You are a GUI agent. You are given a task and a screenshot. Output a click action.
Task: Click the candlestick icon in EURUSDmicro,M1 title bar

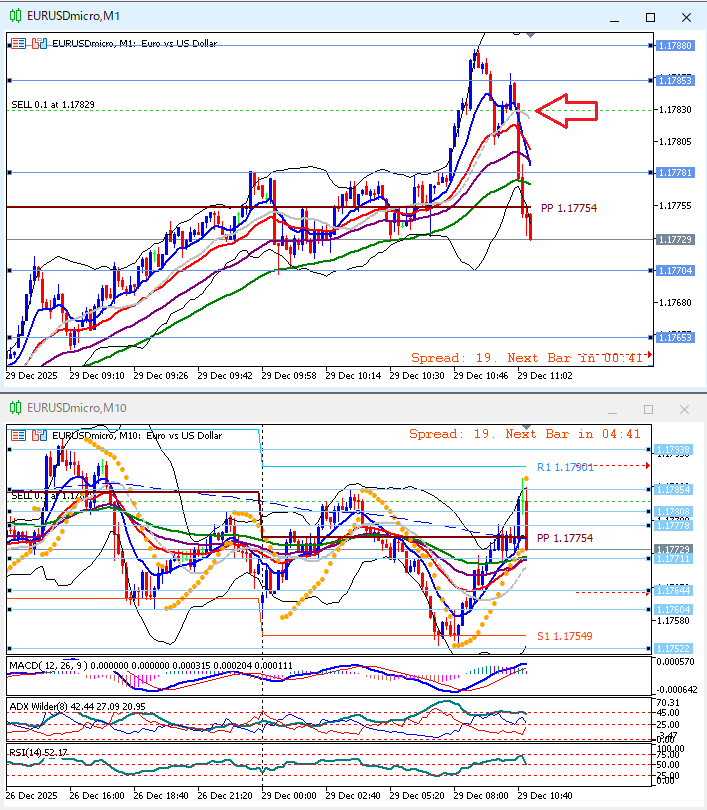(15, 16)
